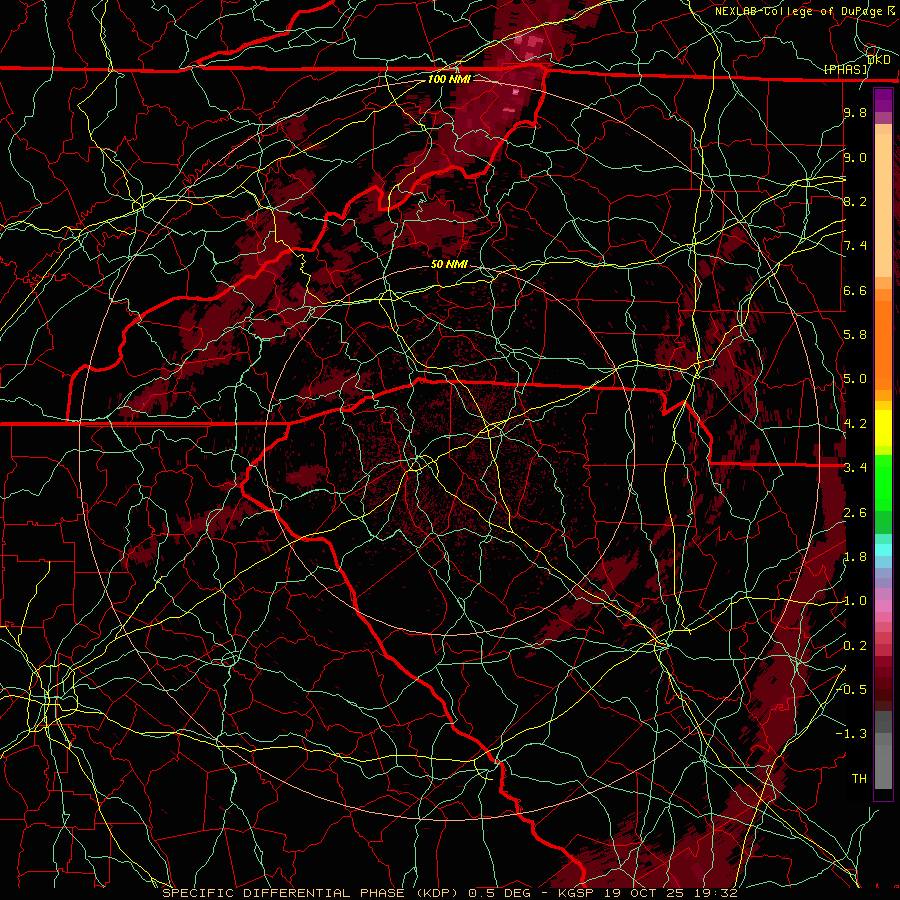Select the purple band atop the color bar
The image size is (900, 900).
pos(883,100)
